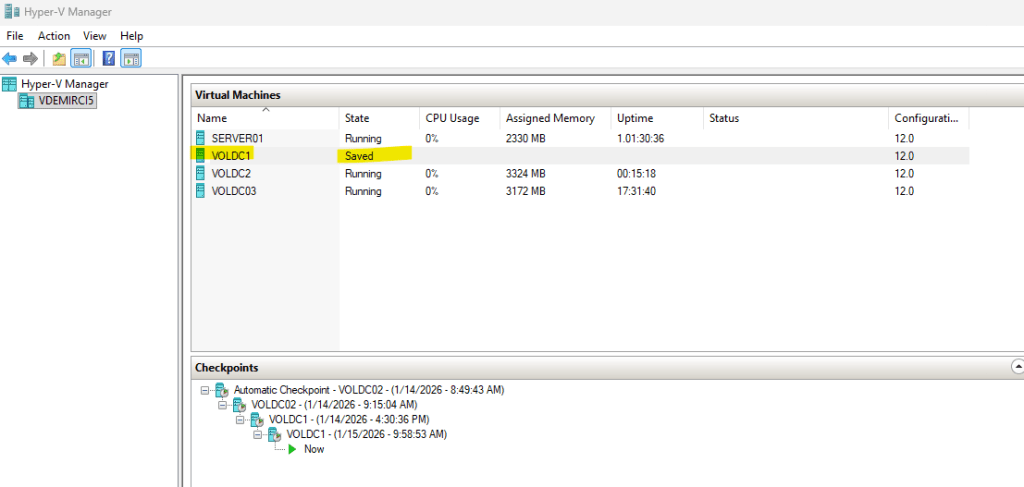Click the Back arrow in the toolbar
This screenshot has height=487, width=1024.
[10, 58]
